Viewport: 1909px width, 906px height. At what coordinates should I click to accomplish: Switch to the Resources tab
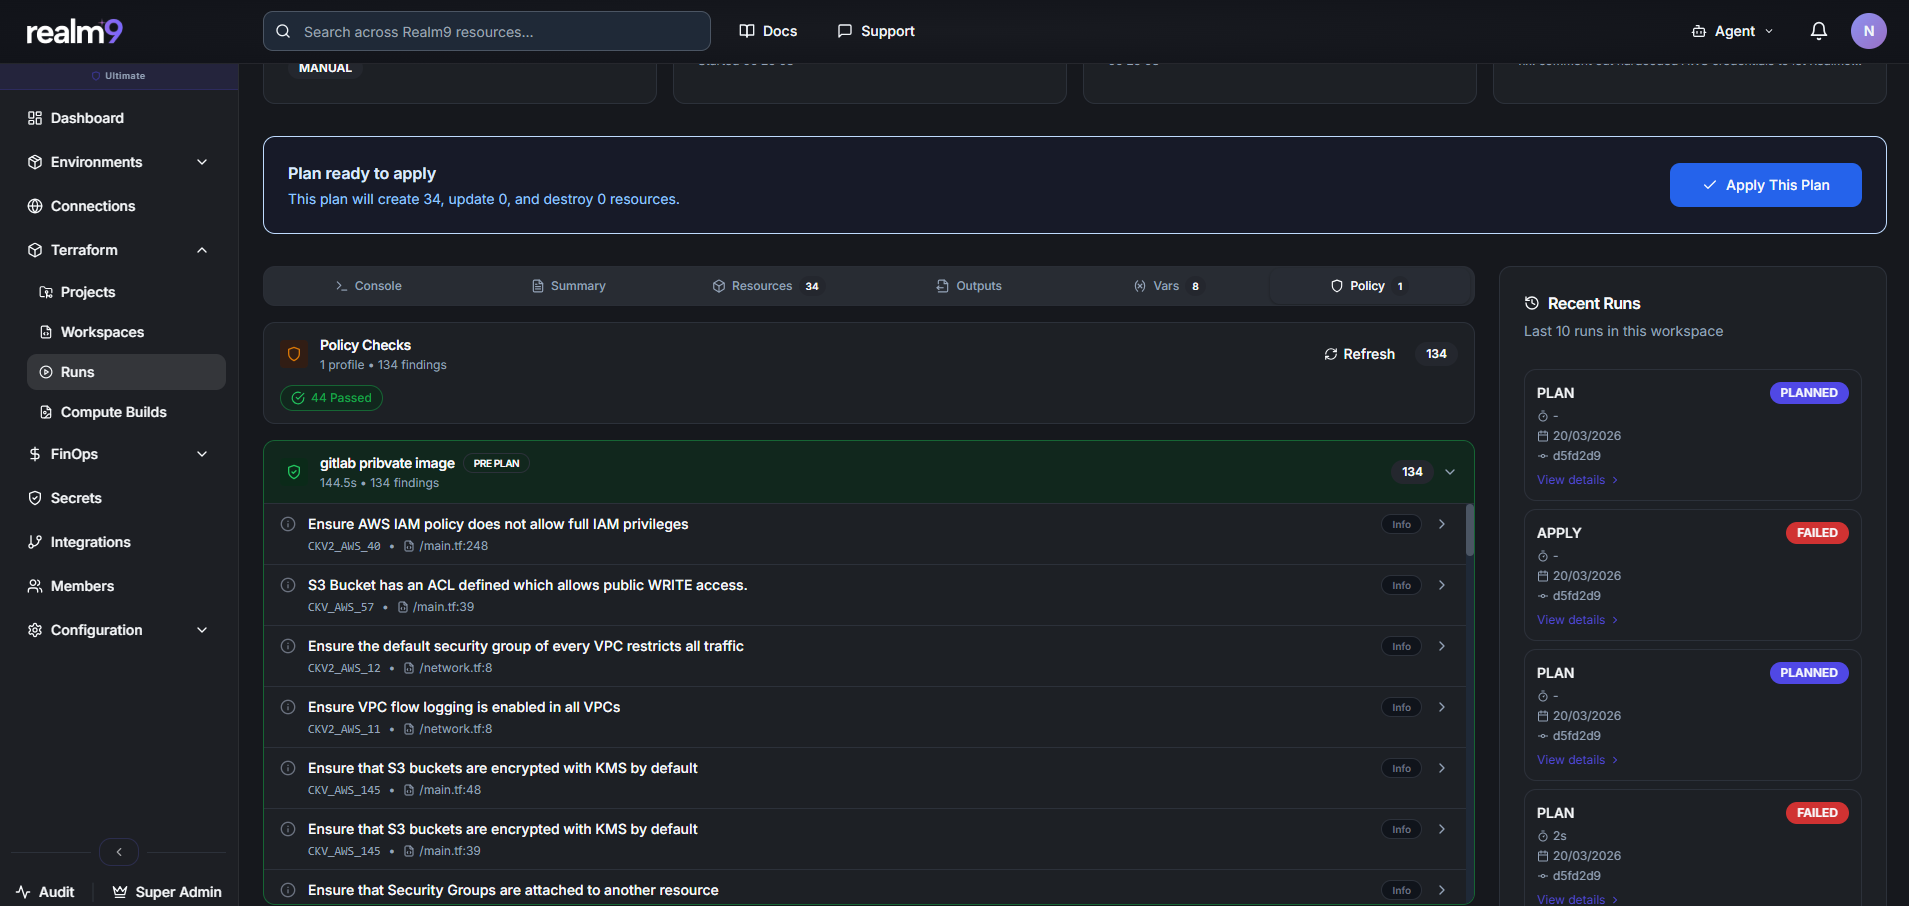pos(765,286)
